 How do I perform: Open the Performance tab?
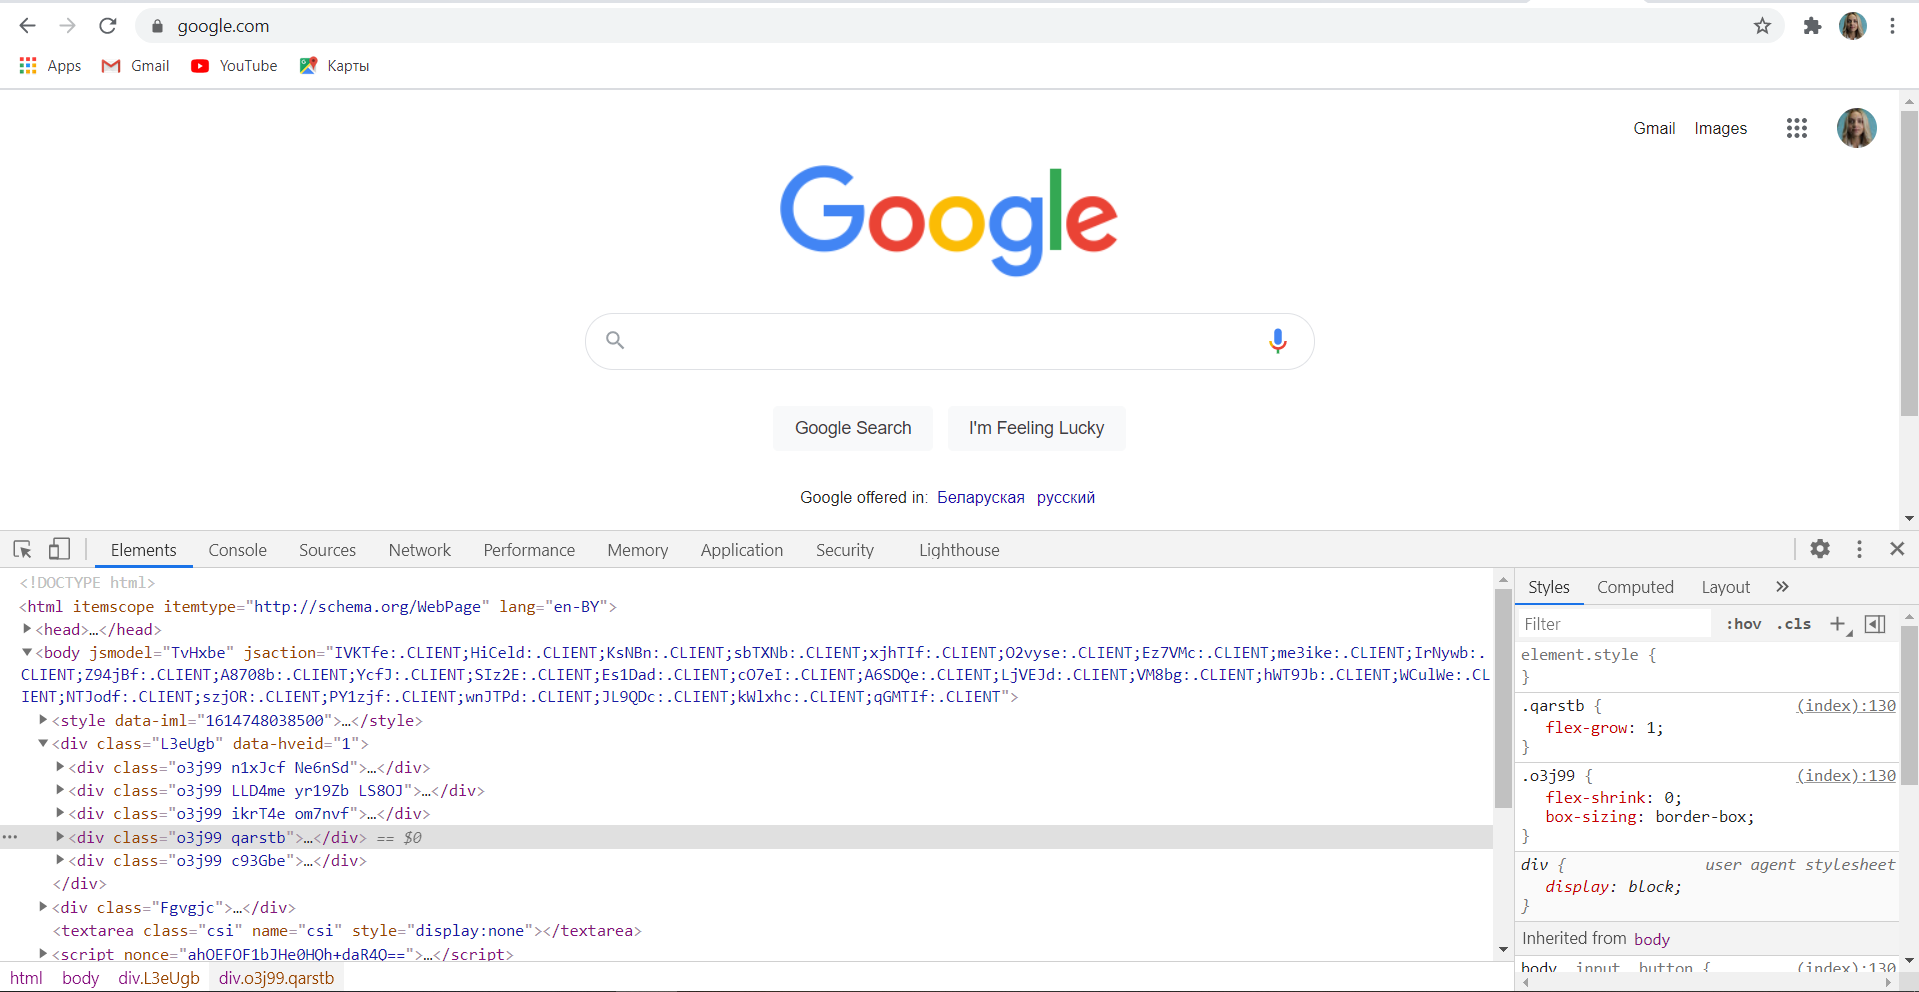529,550
